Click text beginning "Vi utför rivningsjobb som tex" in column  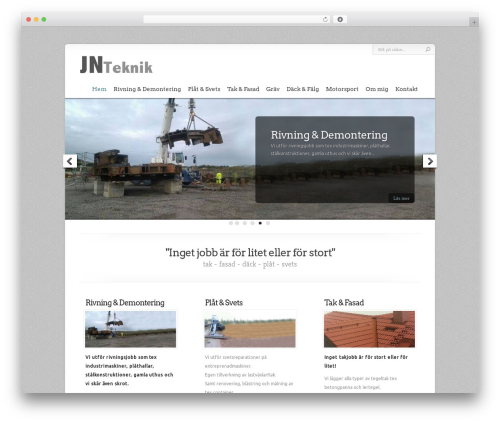coord(129,370)
